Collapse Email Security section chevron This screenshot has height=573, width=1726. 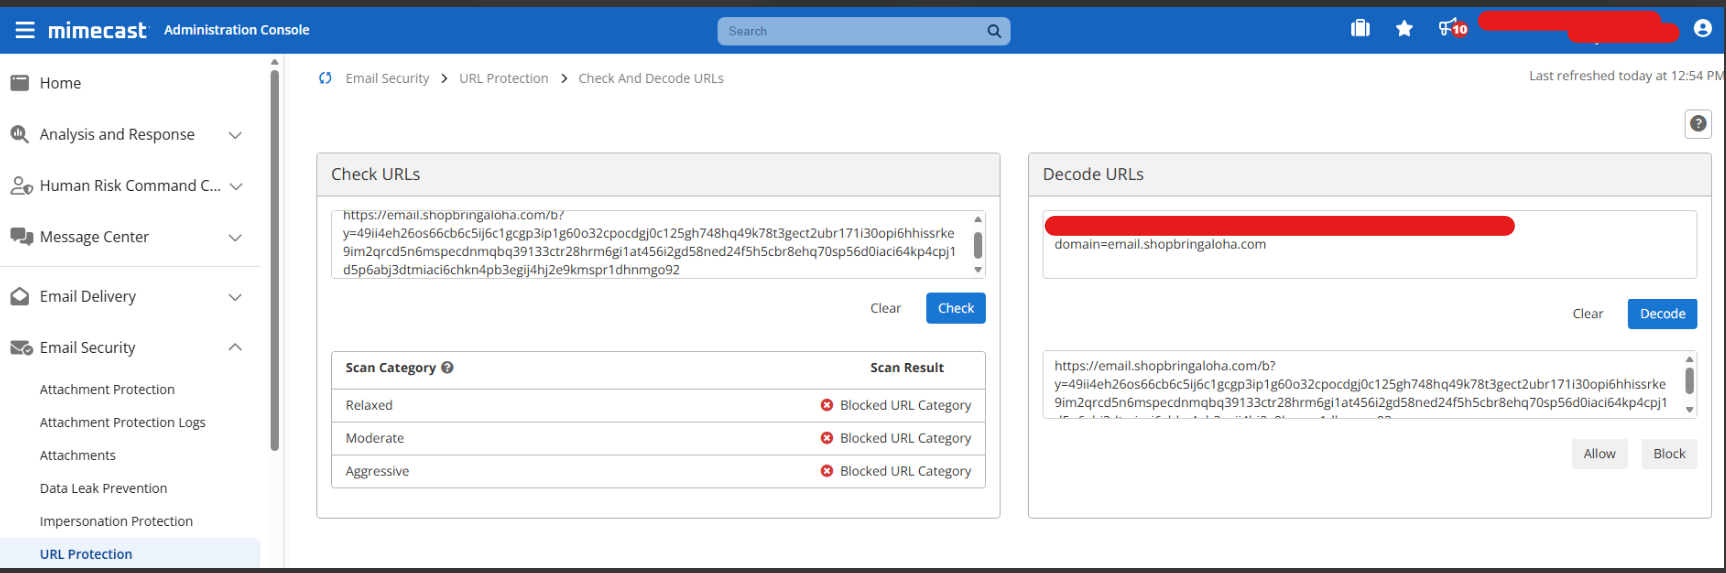point(236,347)
